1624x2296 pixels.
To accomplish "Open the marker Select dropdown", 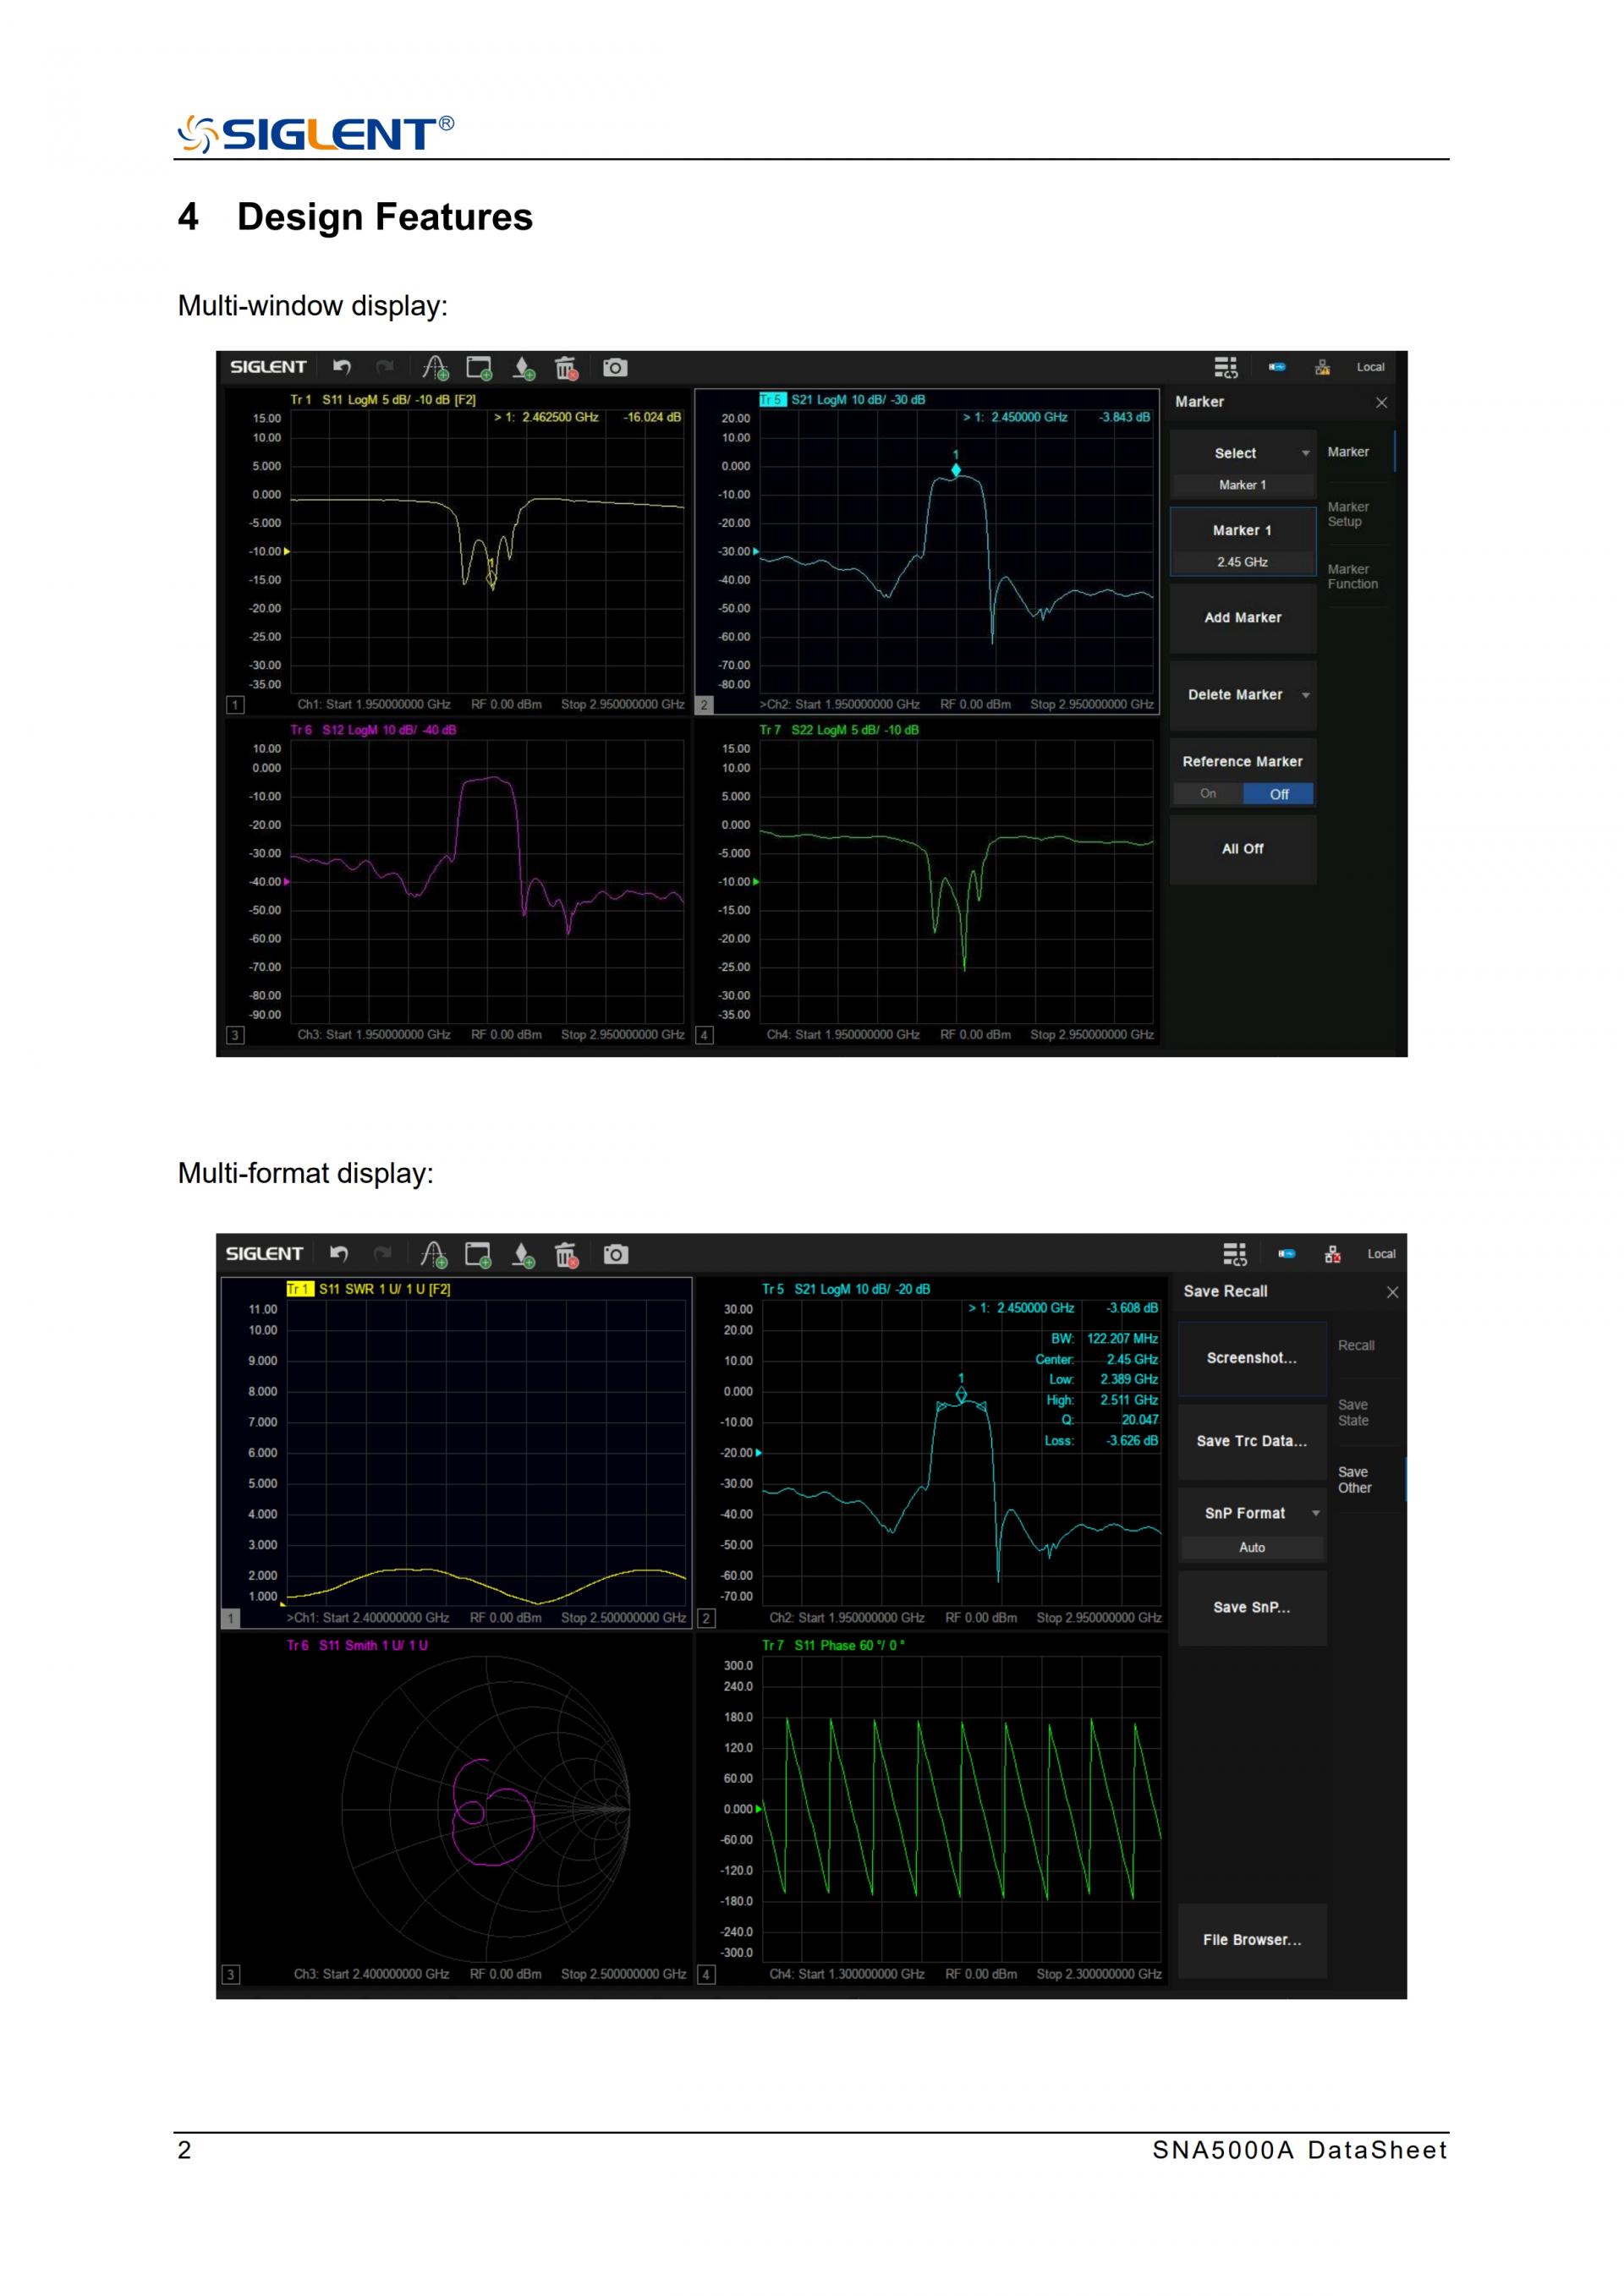I will [1242, 454].
